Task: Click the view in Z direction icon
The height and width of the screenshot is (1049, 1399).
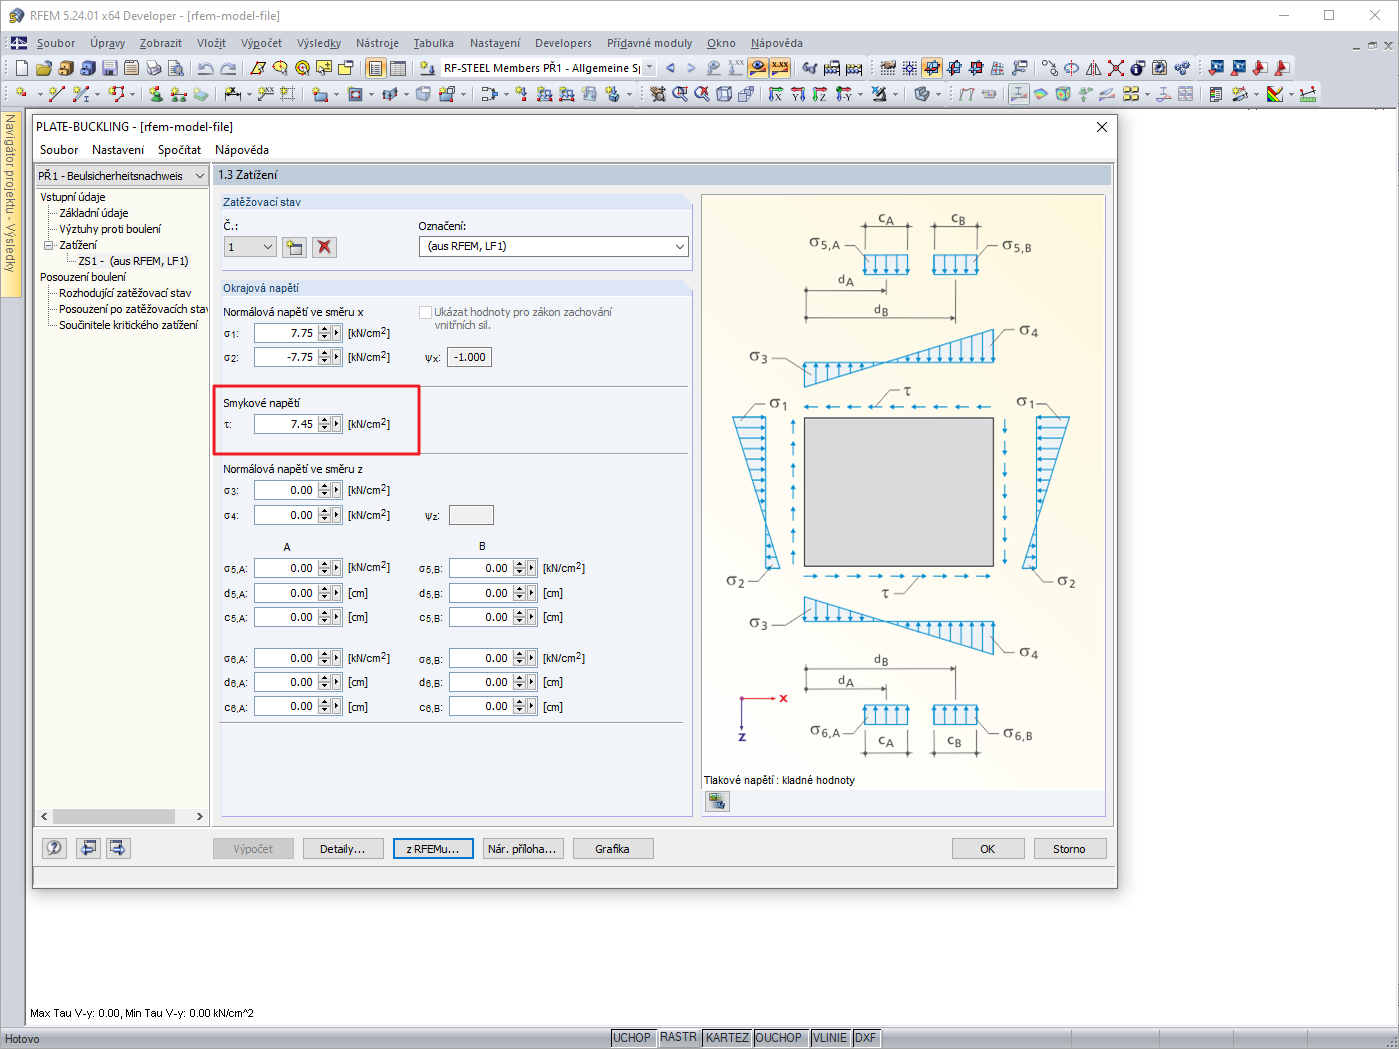Action: [820, 94]
